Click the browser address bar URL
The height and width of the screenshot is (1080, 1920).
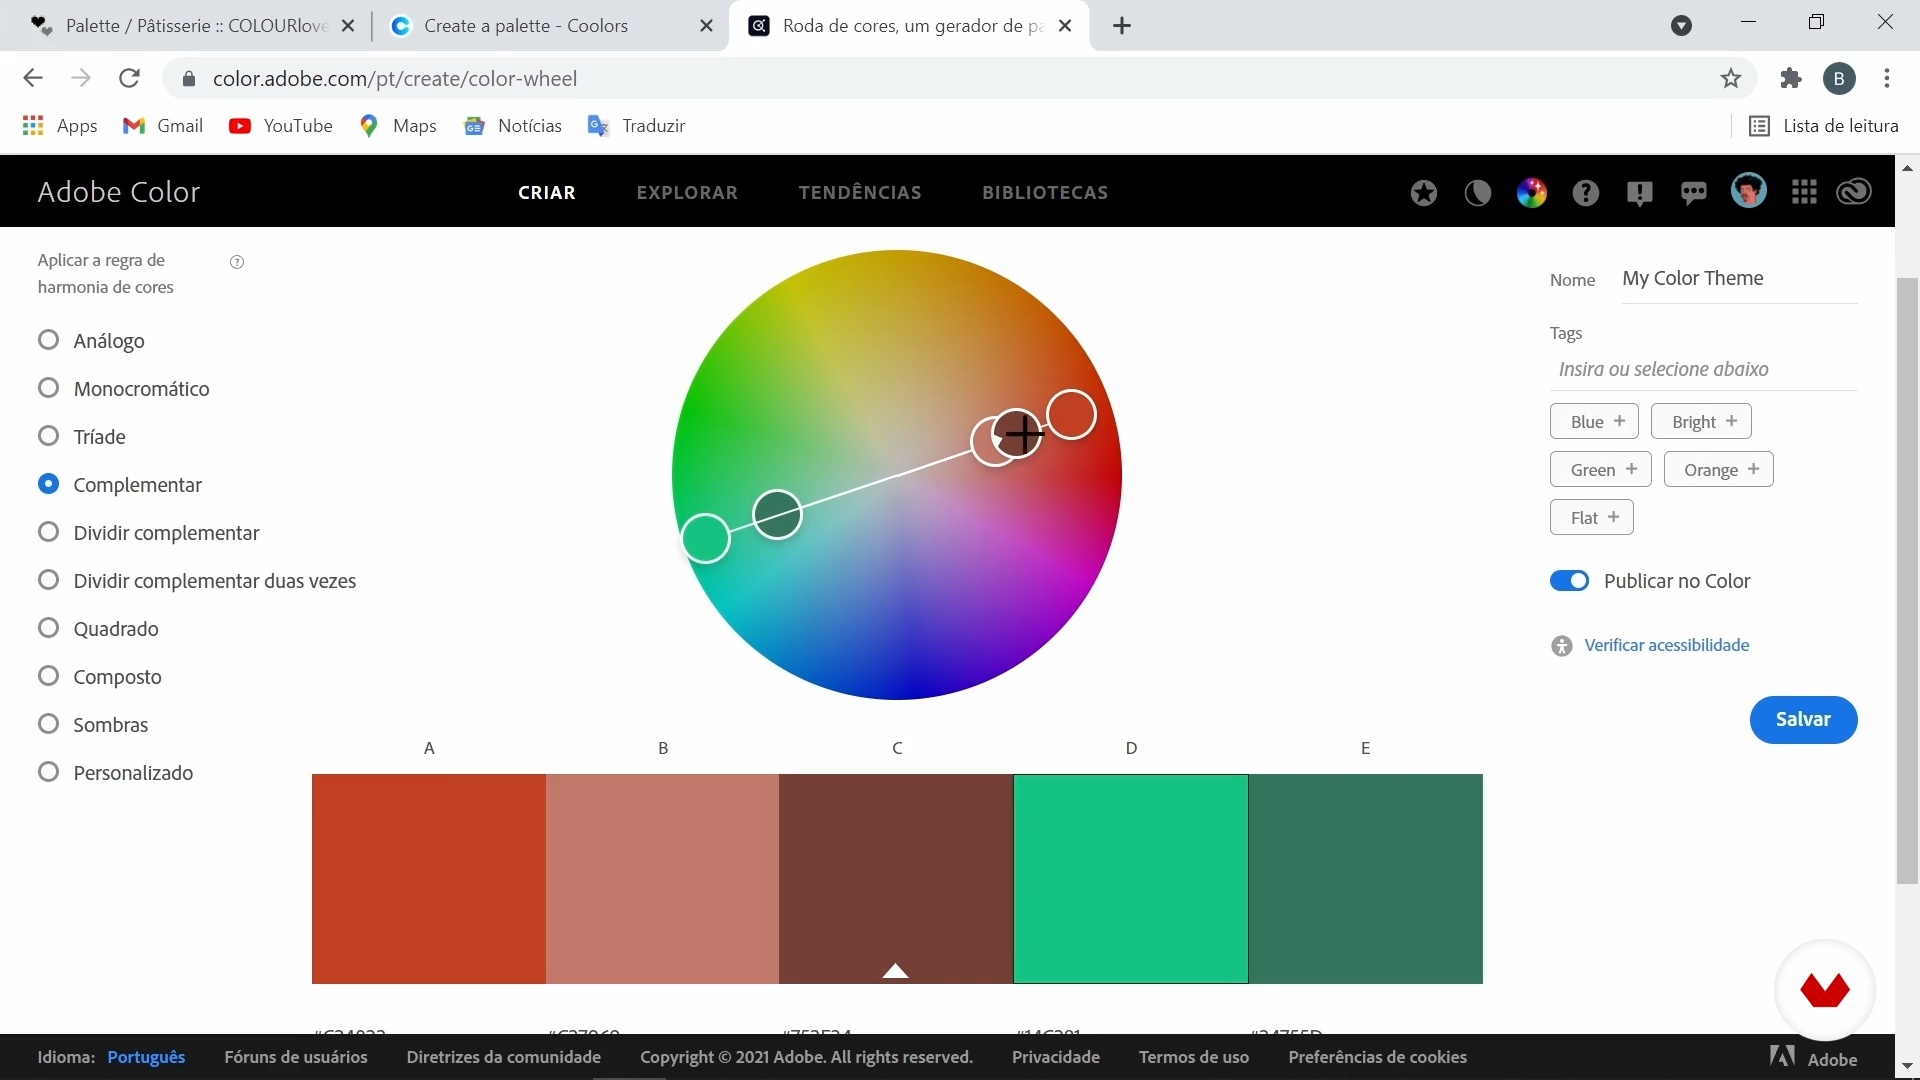pos(394,78)
